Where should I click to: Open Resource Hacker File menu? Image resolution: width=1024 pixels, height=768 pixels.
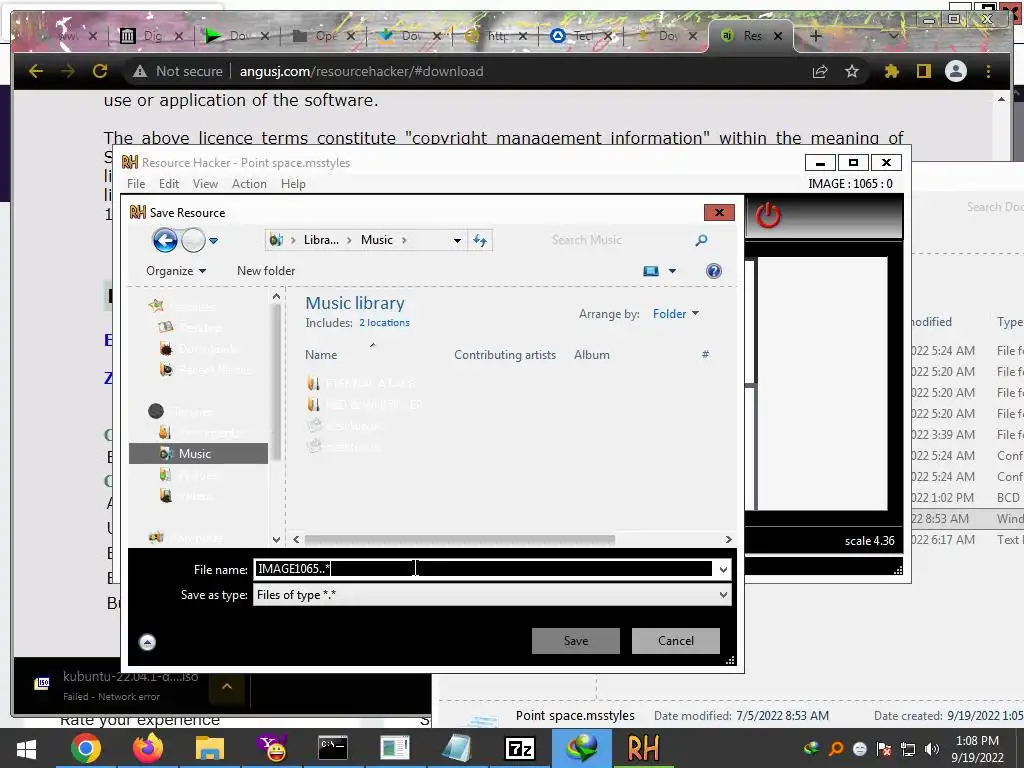136,184
